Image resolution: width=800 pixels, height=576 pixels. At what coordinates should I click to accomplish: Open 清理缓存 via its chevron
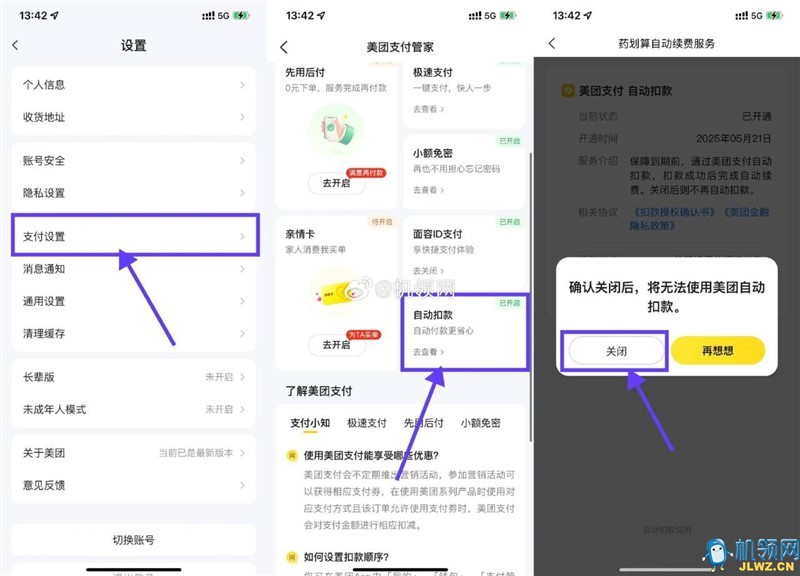242,334
